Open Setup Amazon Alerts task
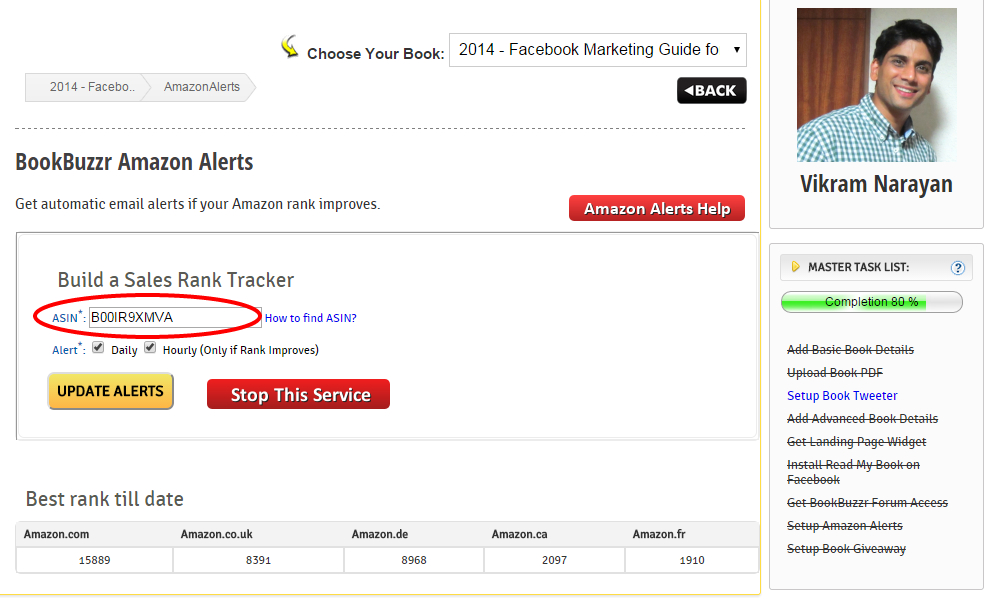 click(x=845, y=525)
